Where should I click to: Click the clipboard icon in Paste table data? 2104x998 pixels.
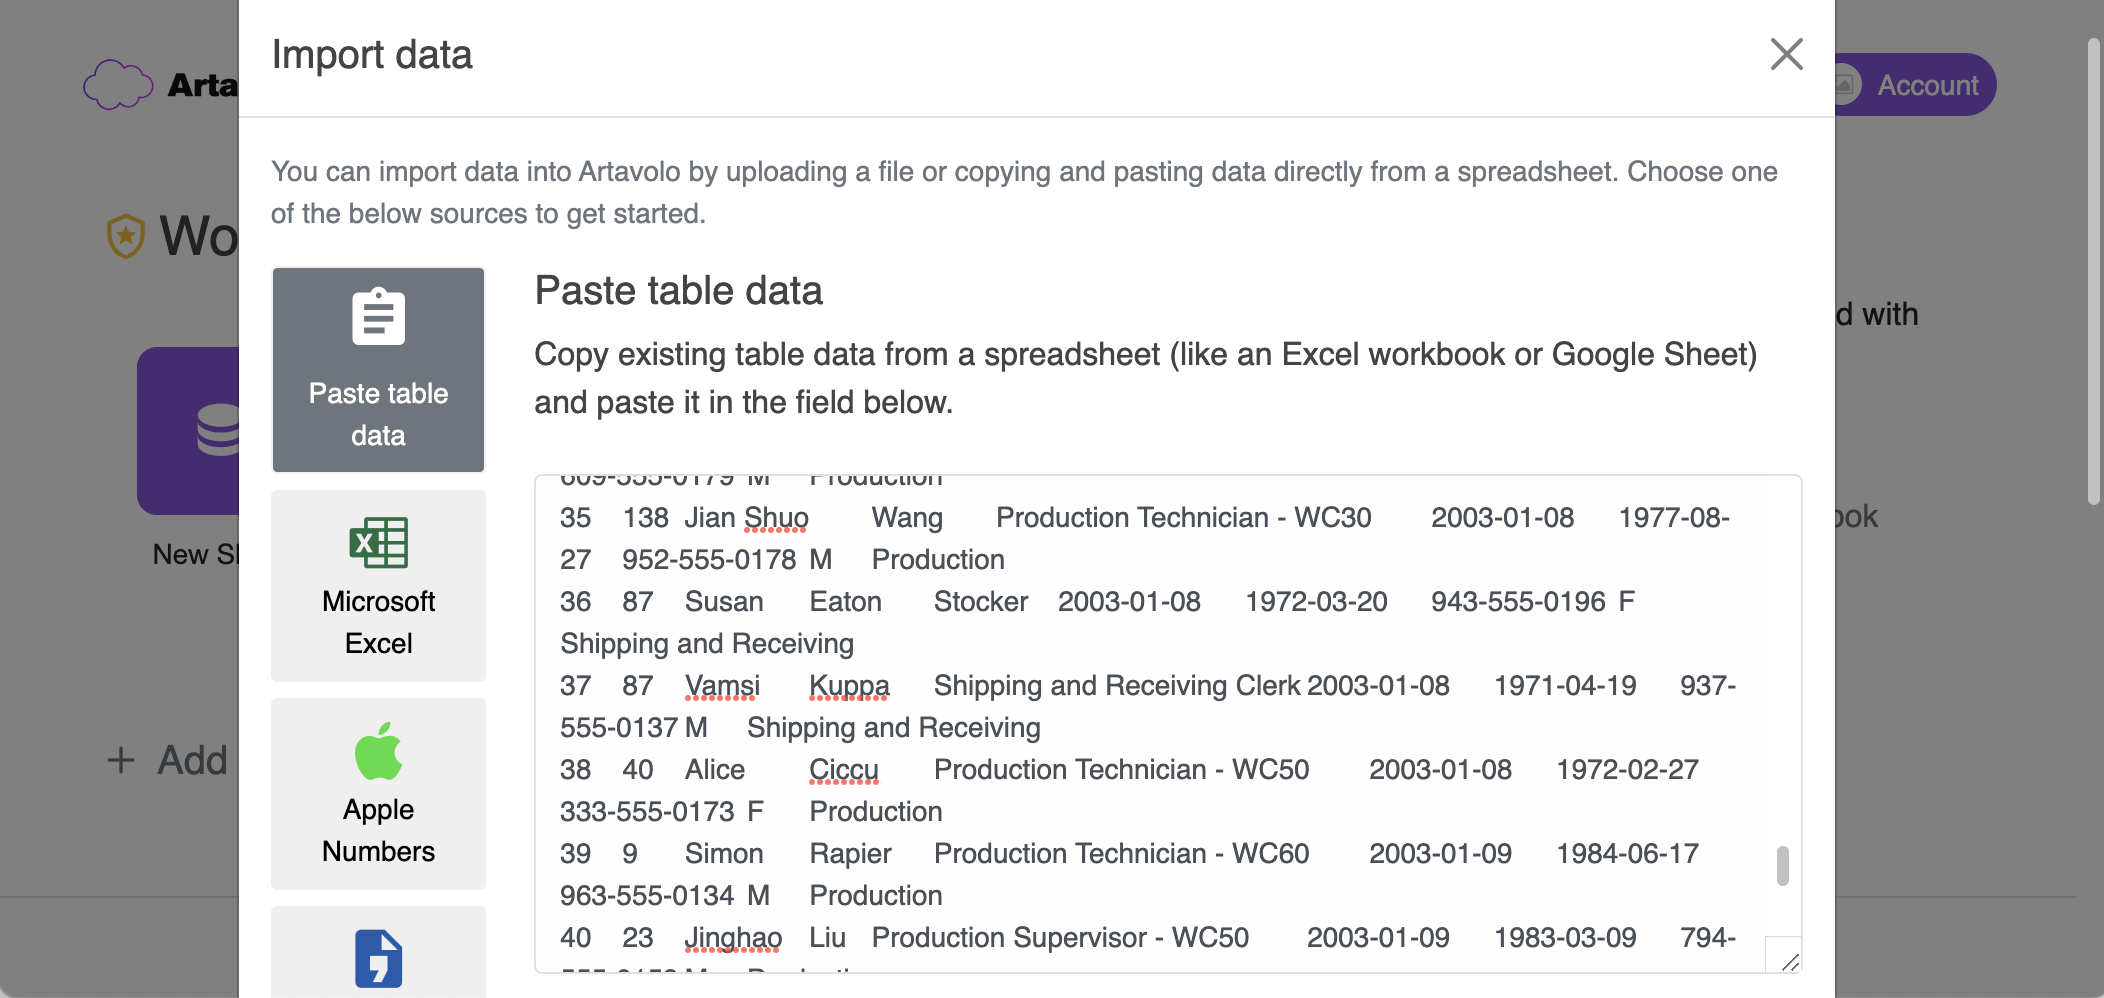(378, 317)
